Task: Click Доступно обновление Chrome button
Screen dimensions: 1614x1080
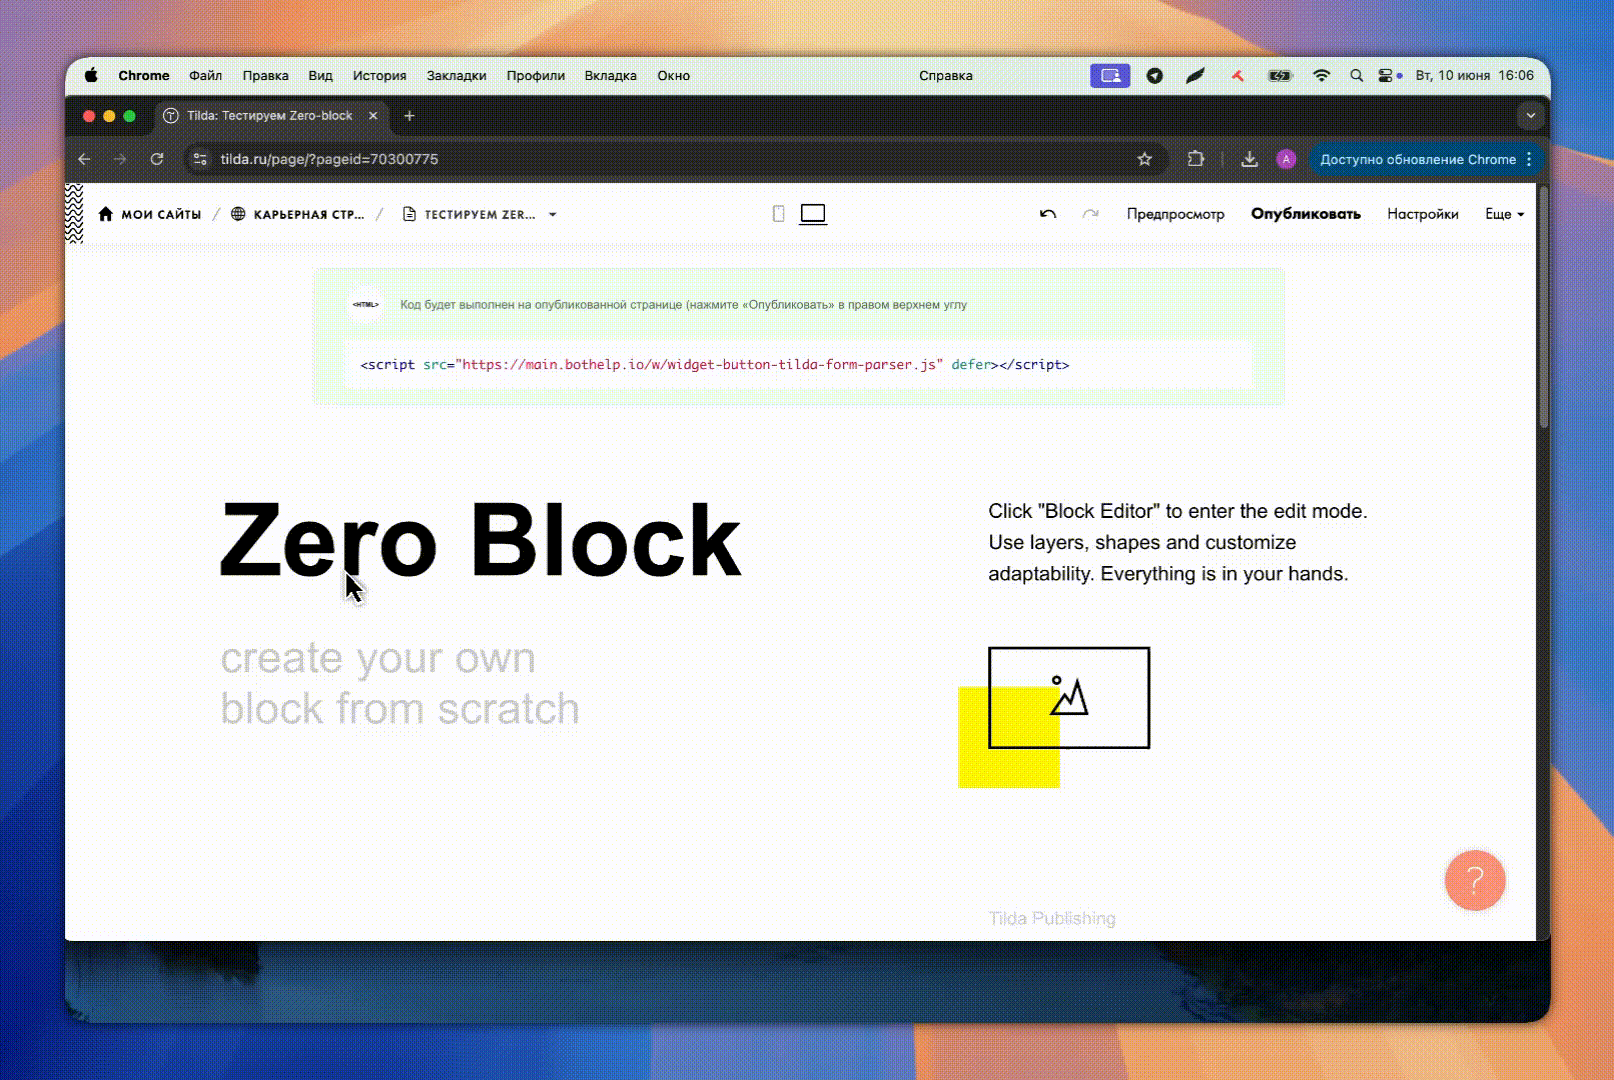Action: tap(1417, 159)
